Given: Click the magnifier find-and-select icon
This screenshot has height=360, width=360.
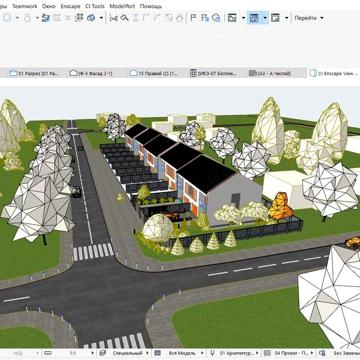Looking at the screenshot, I should (124, 18).
